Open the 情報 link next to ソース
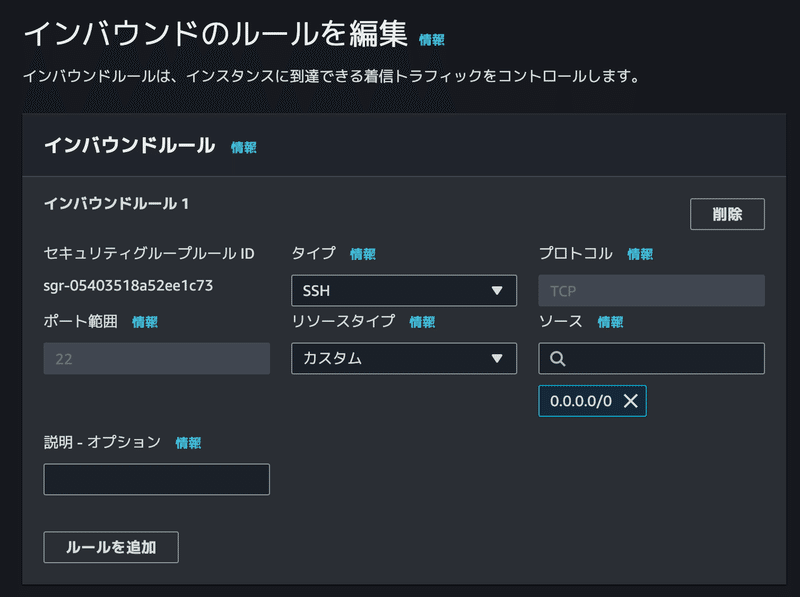Image resolution: width=800 pixels, height=597 pixels. click(x=610, y=321)
